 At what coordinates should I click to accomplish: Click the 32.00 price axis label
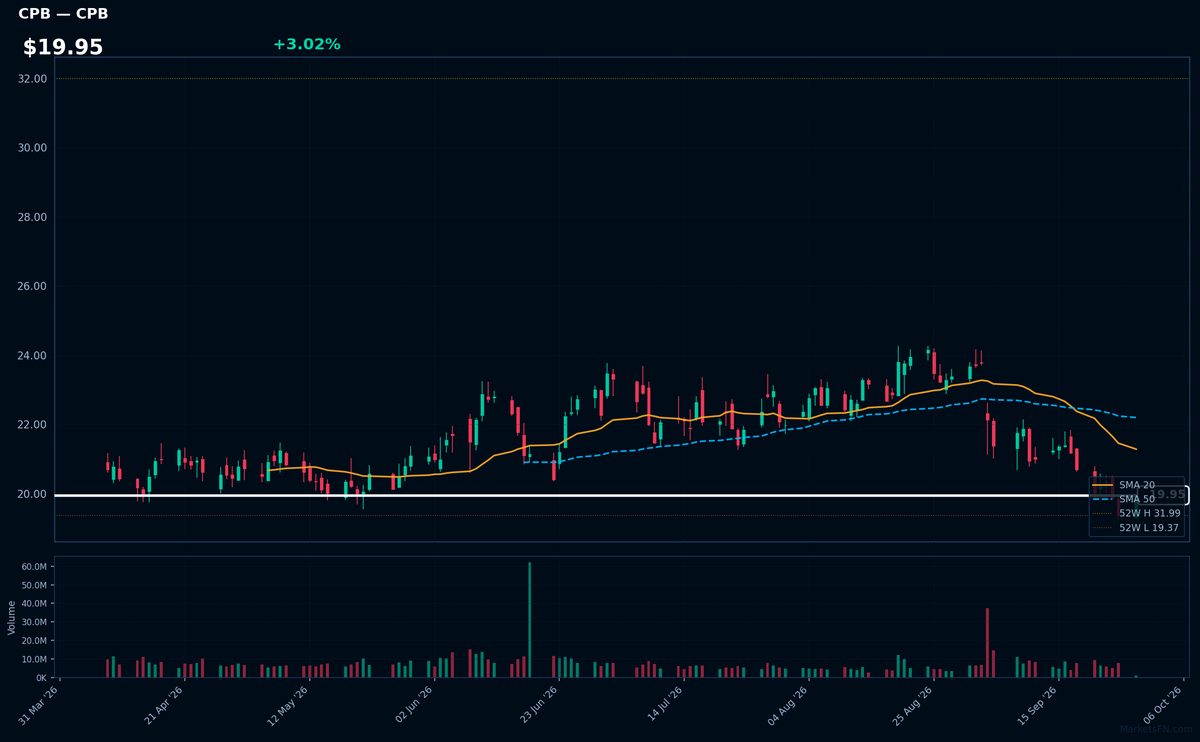[x=33, y=79]
